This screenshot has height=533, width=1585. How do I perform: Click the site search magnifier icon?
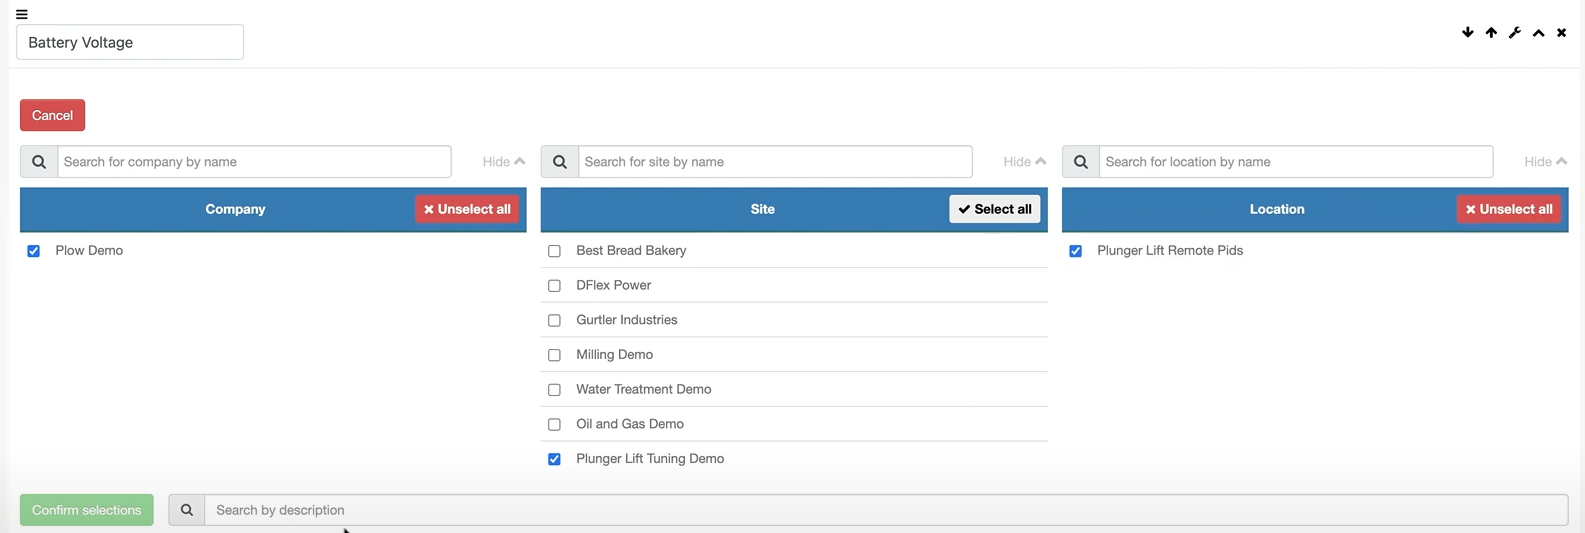(560, 162)
